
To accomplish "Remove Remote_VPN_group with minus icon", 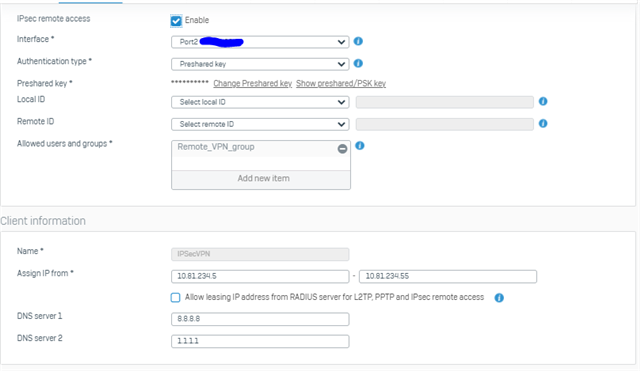I will coord(342,149).
